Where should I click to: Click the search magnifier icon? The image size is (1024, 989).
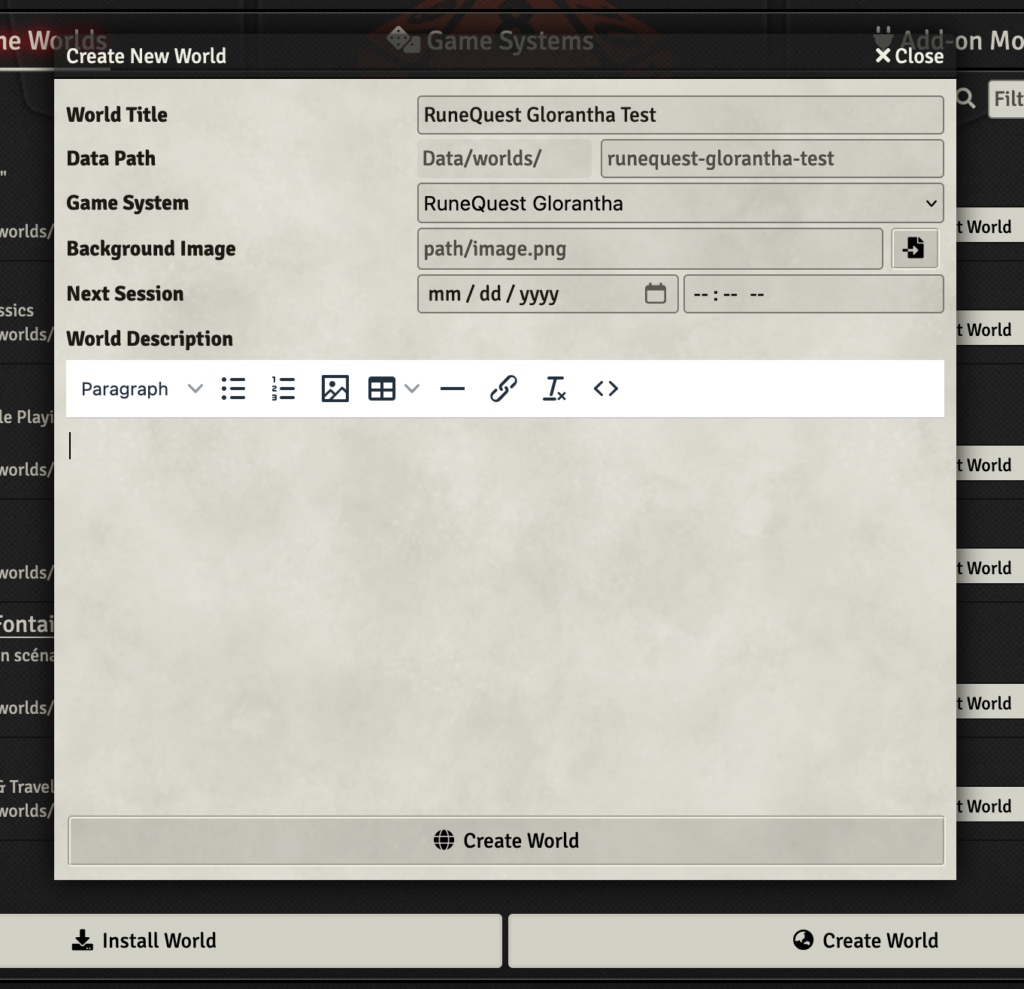pyautogui.click(x=966, y=99)
